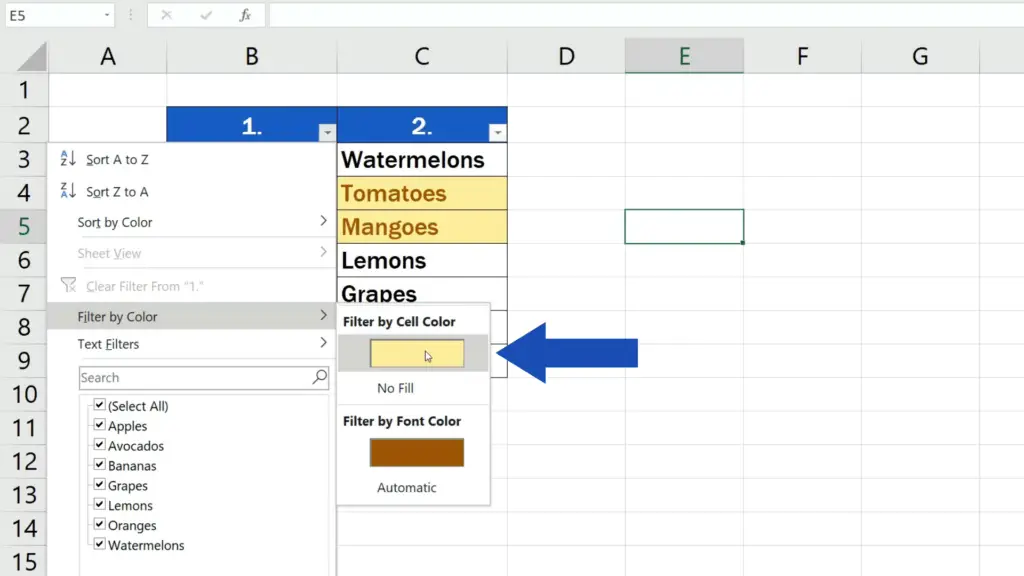Uncheck the Avocados checkbox
1024x576 pixels.
(x=99, y=446)
